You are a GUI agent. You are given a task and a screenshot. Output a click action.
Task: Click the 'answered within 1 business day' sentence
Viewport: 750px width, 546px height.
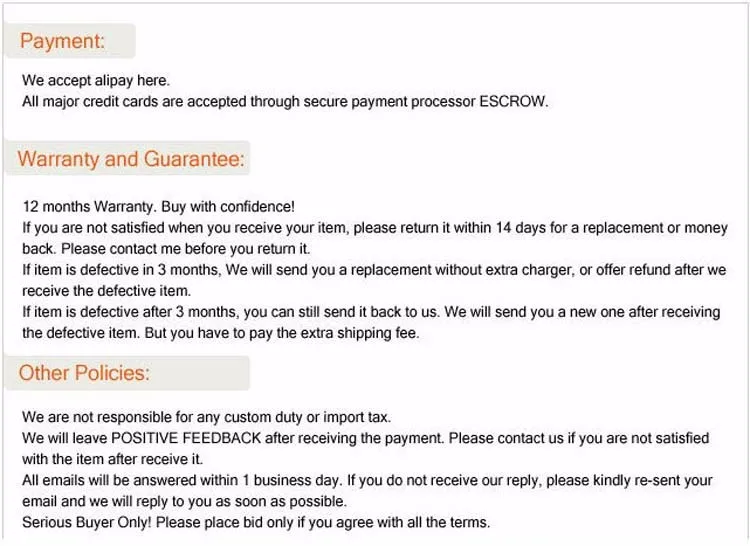pos(182,480)
